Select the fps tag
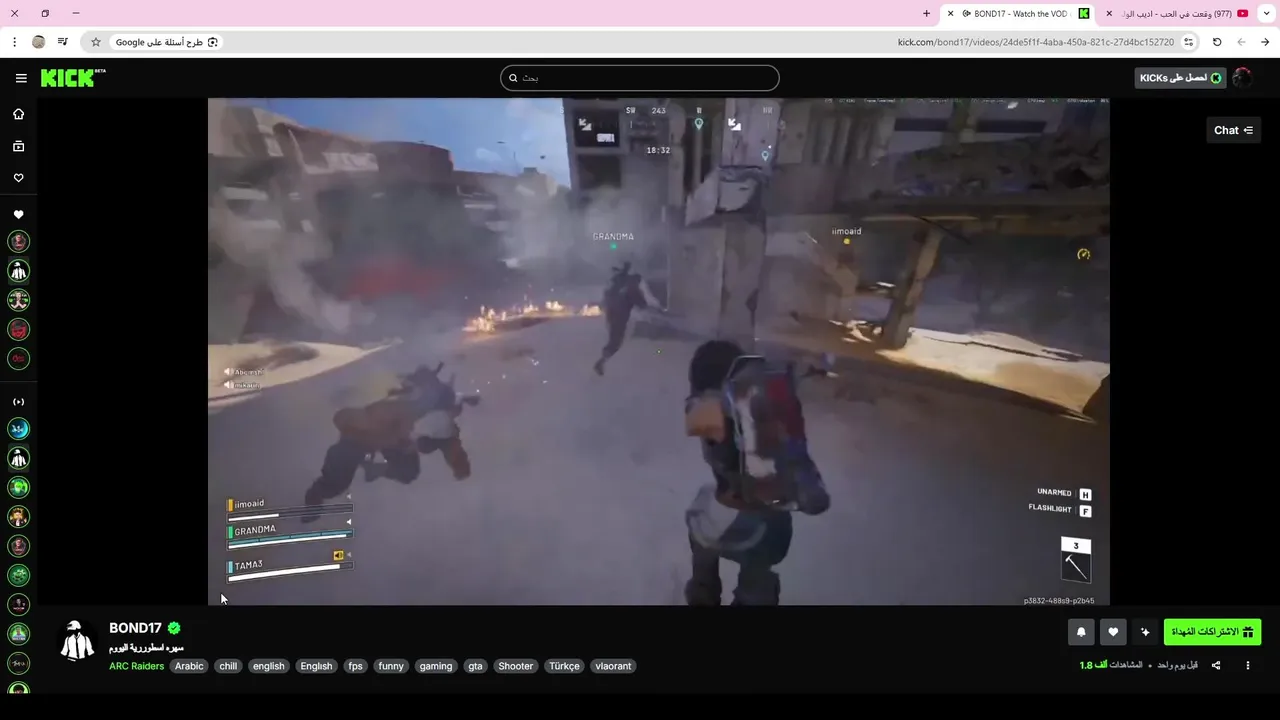1280x720 pixels. click(355, 666)
